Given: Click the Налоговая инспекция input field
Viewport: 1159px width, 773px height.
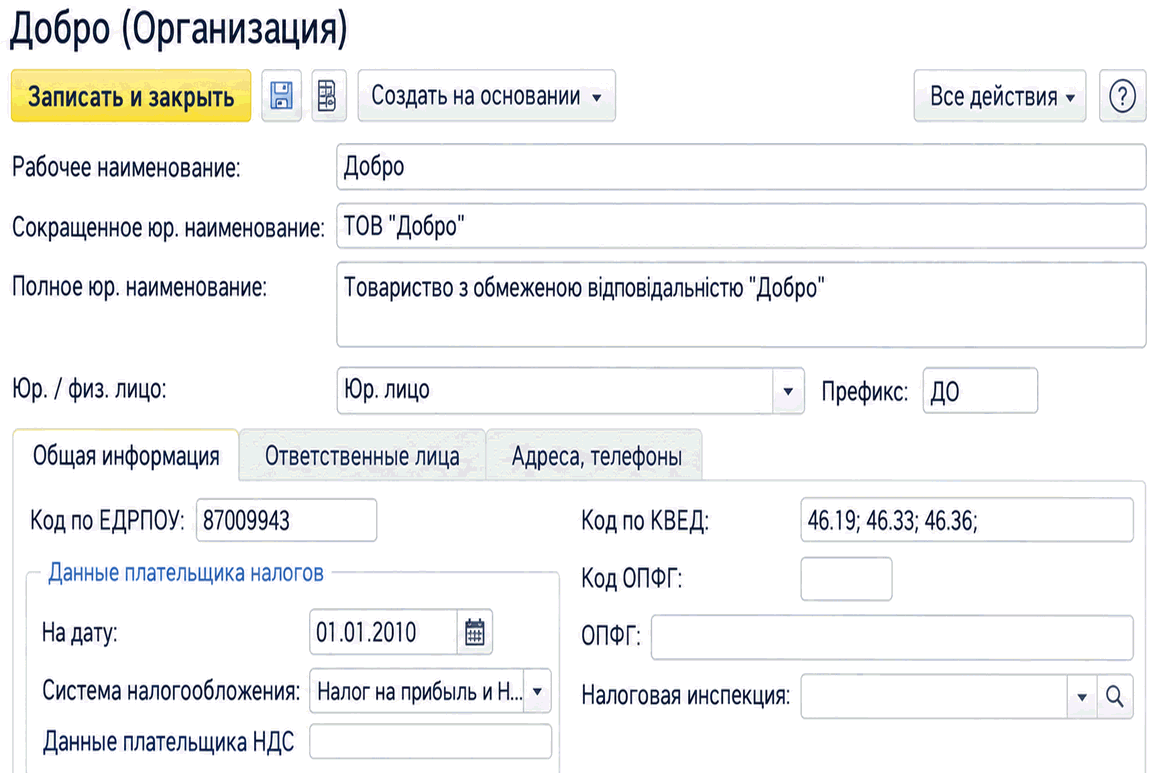Looking at the screenshot, I should [934, 696].
